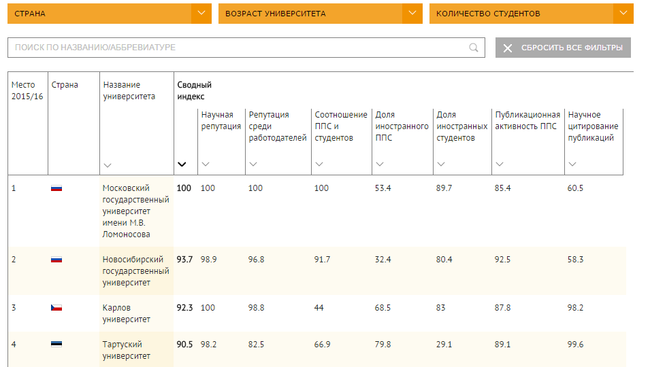This screenshot has height=367, width=650.
Task: Select value 32.4 in Новосибирский row
Action: (383, 260)
